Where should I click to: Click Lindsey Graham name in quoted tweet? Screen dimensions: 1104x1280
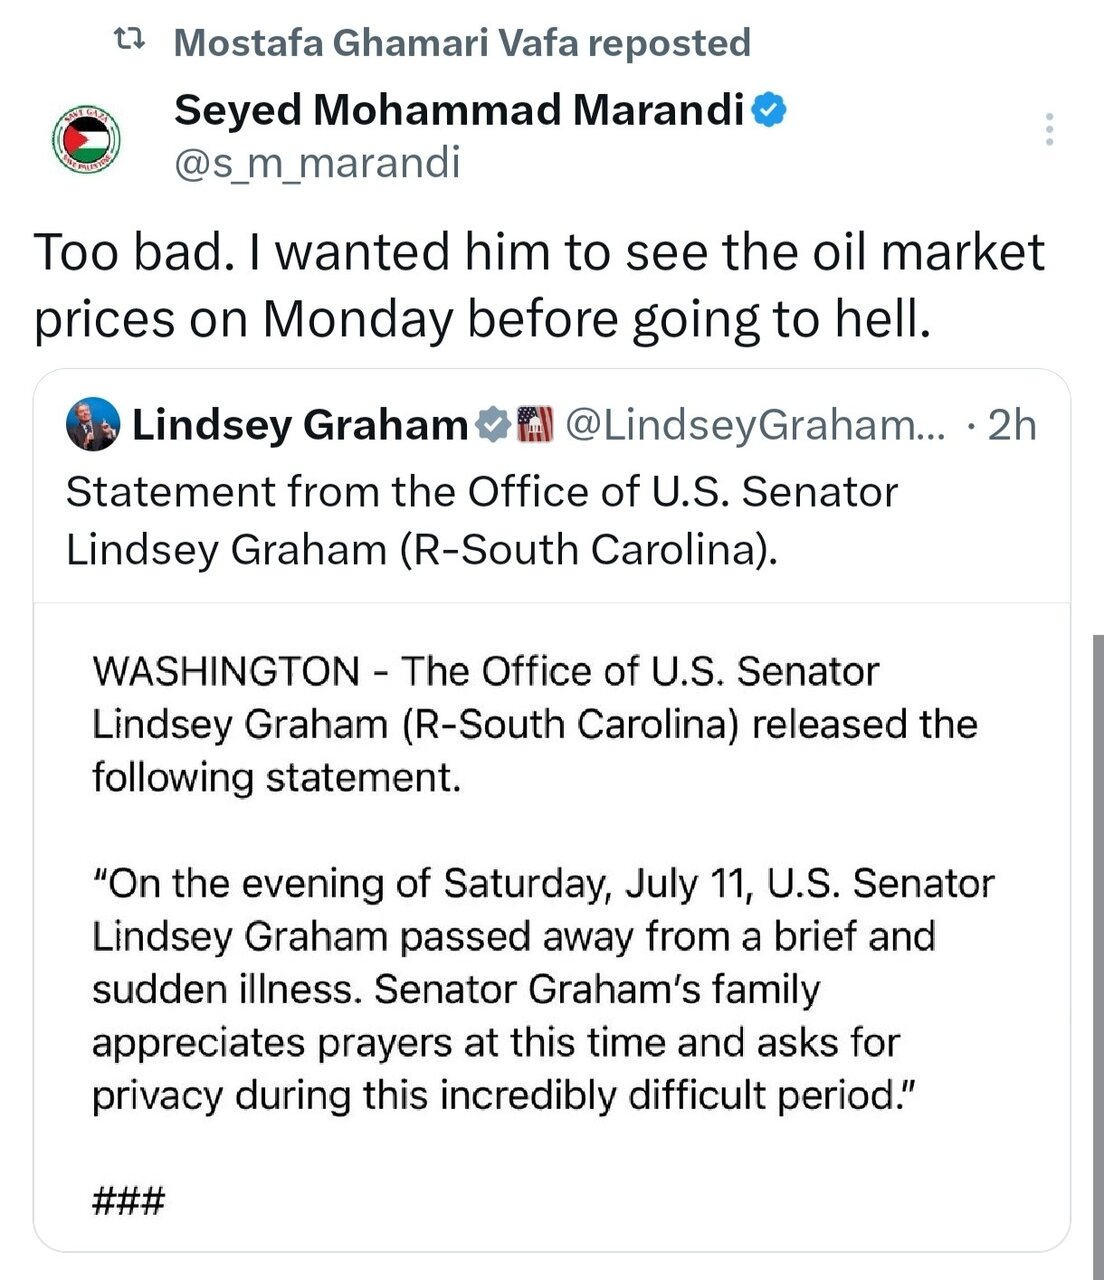[300, 425]
